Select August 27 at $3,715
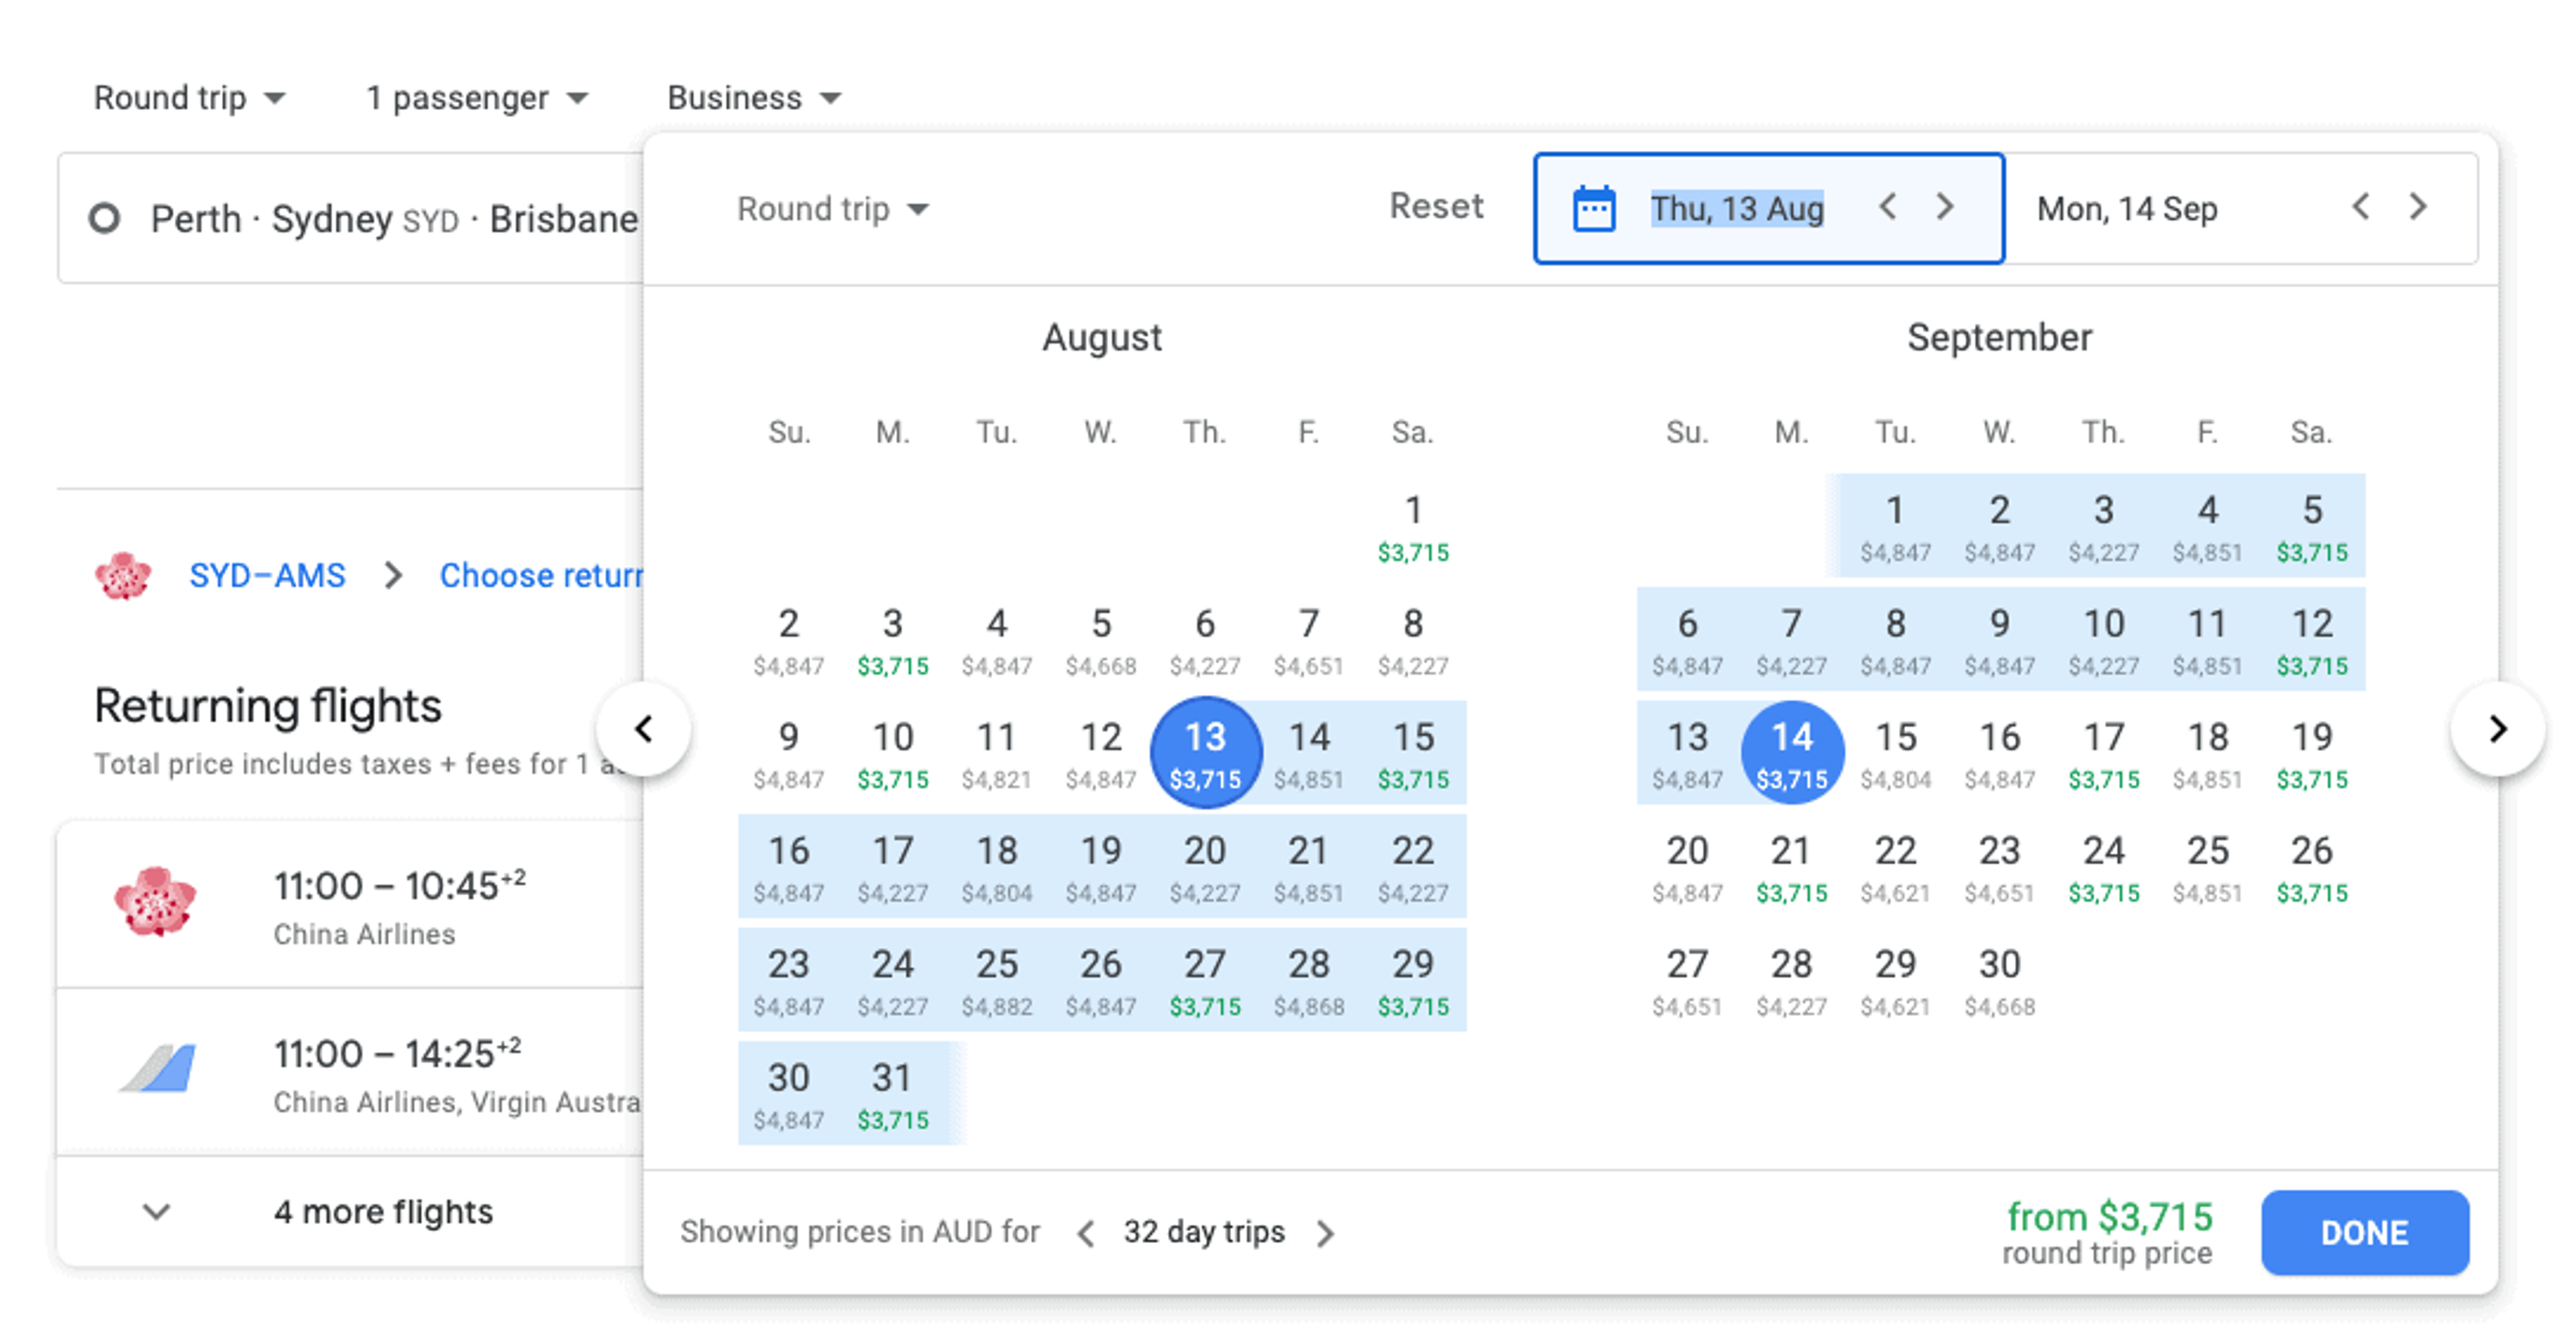 tap(1204, 980)
